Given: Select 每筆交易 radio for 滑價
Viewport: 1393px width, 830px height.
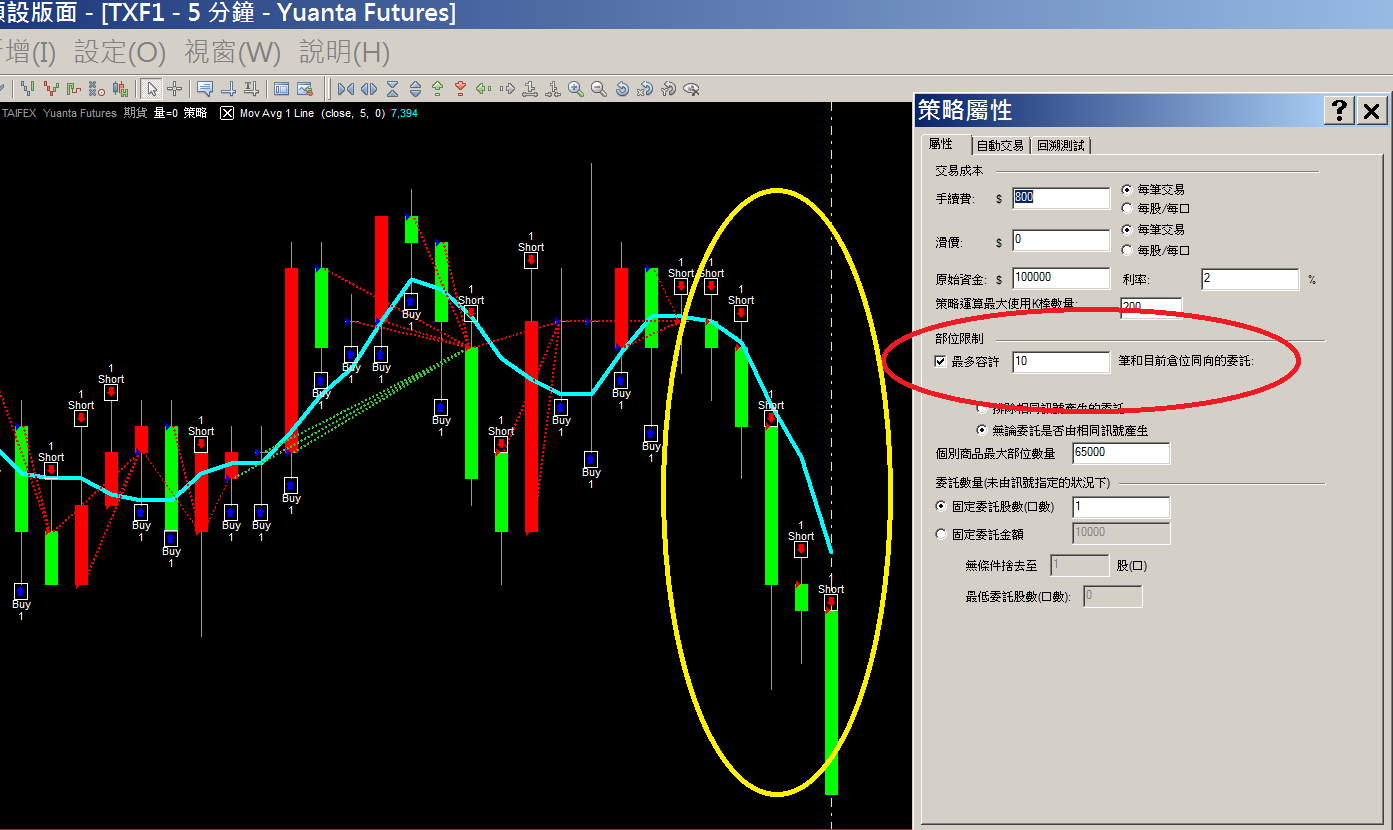Looking at the screenshot, I should 1128,230.
